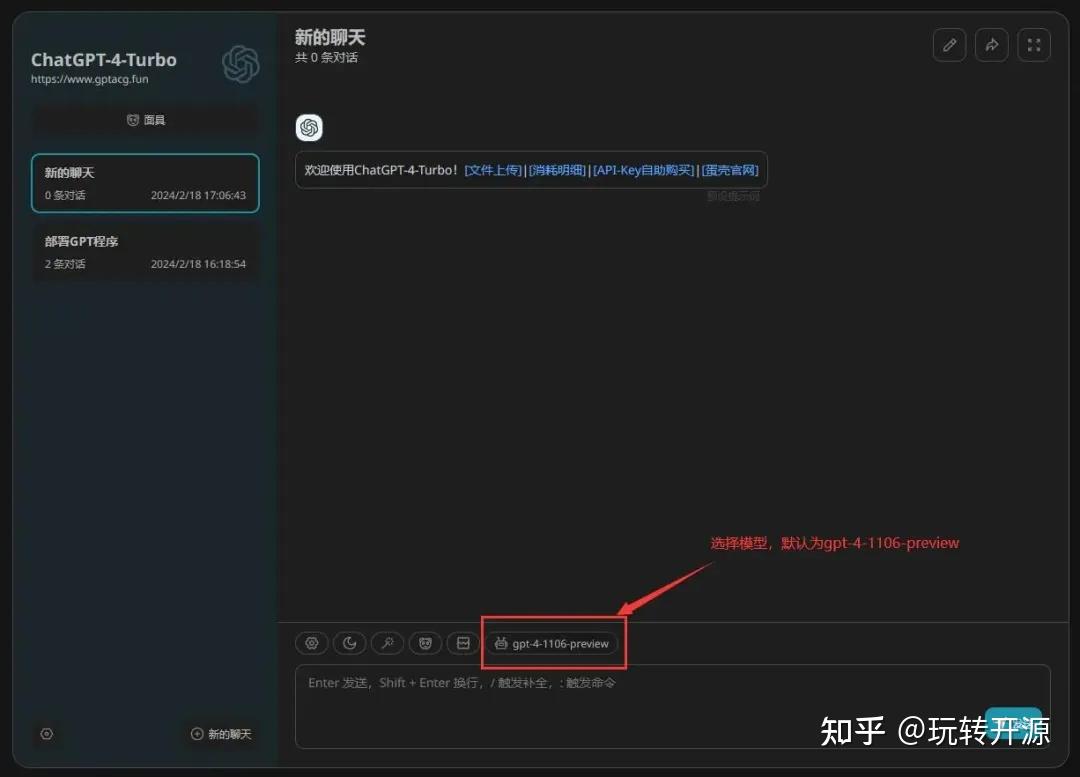Open the share/export icon at top right

click(x=991, y=44)
